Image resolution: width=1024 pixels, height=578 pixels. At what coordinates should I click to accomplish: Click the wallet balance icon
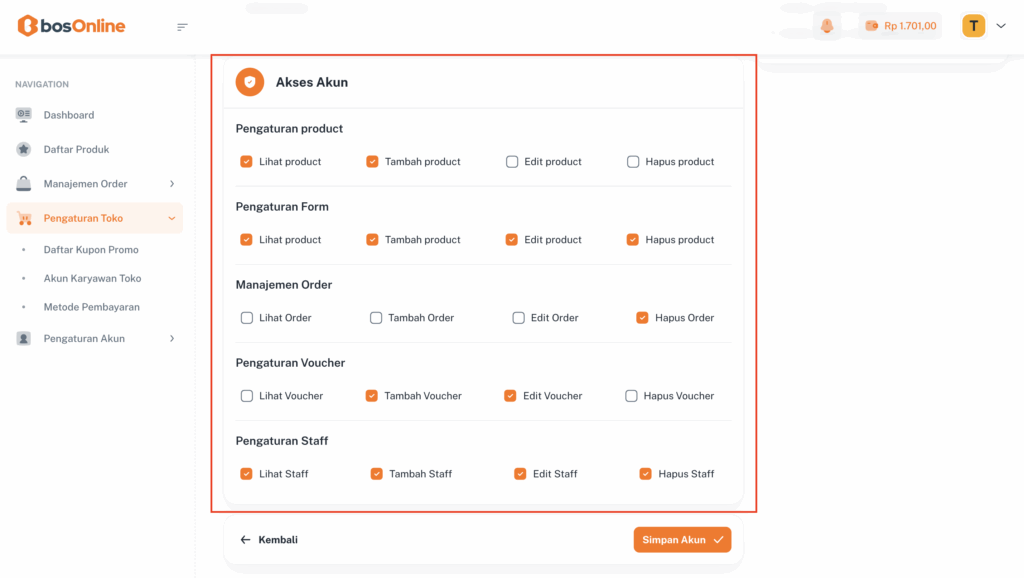click(x=872, y=26)
